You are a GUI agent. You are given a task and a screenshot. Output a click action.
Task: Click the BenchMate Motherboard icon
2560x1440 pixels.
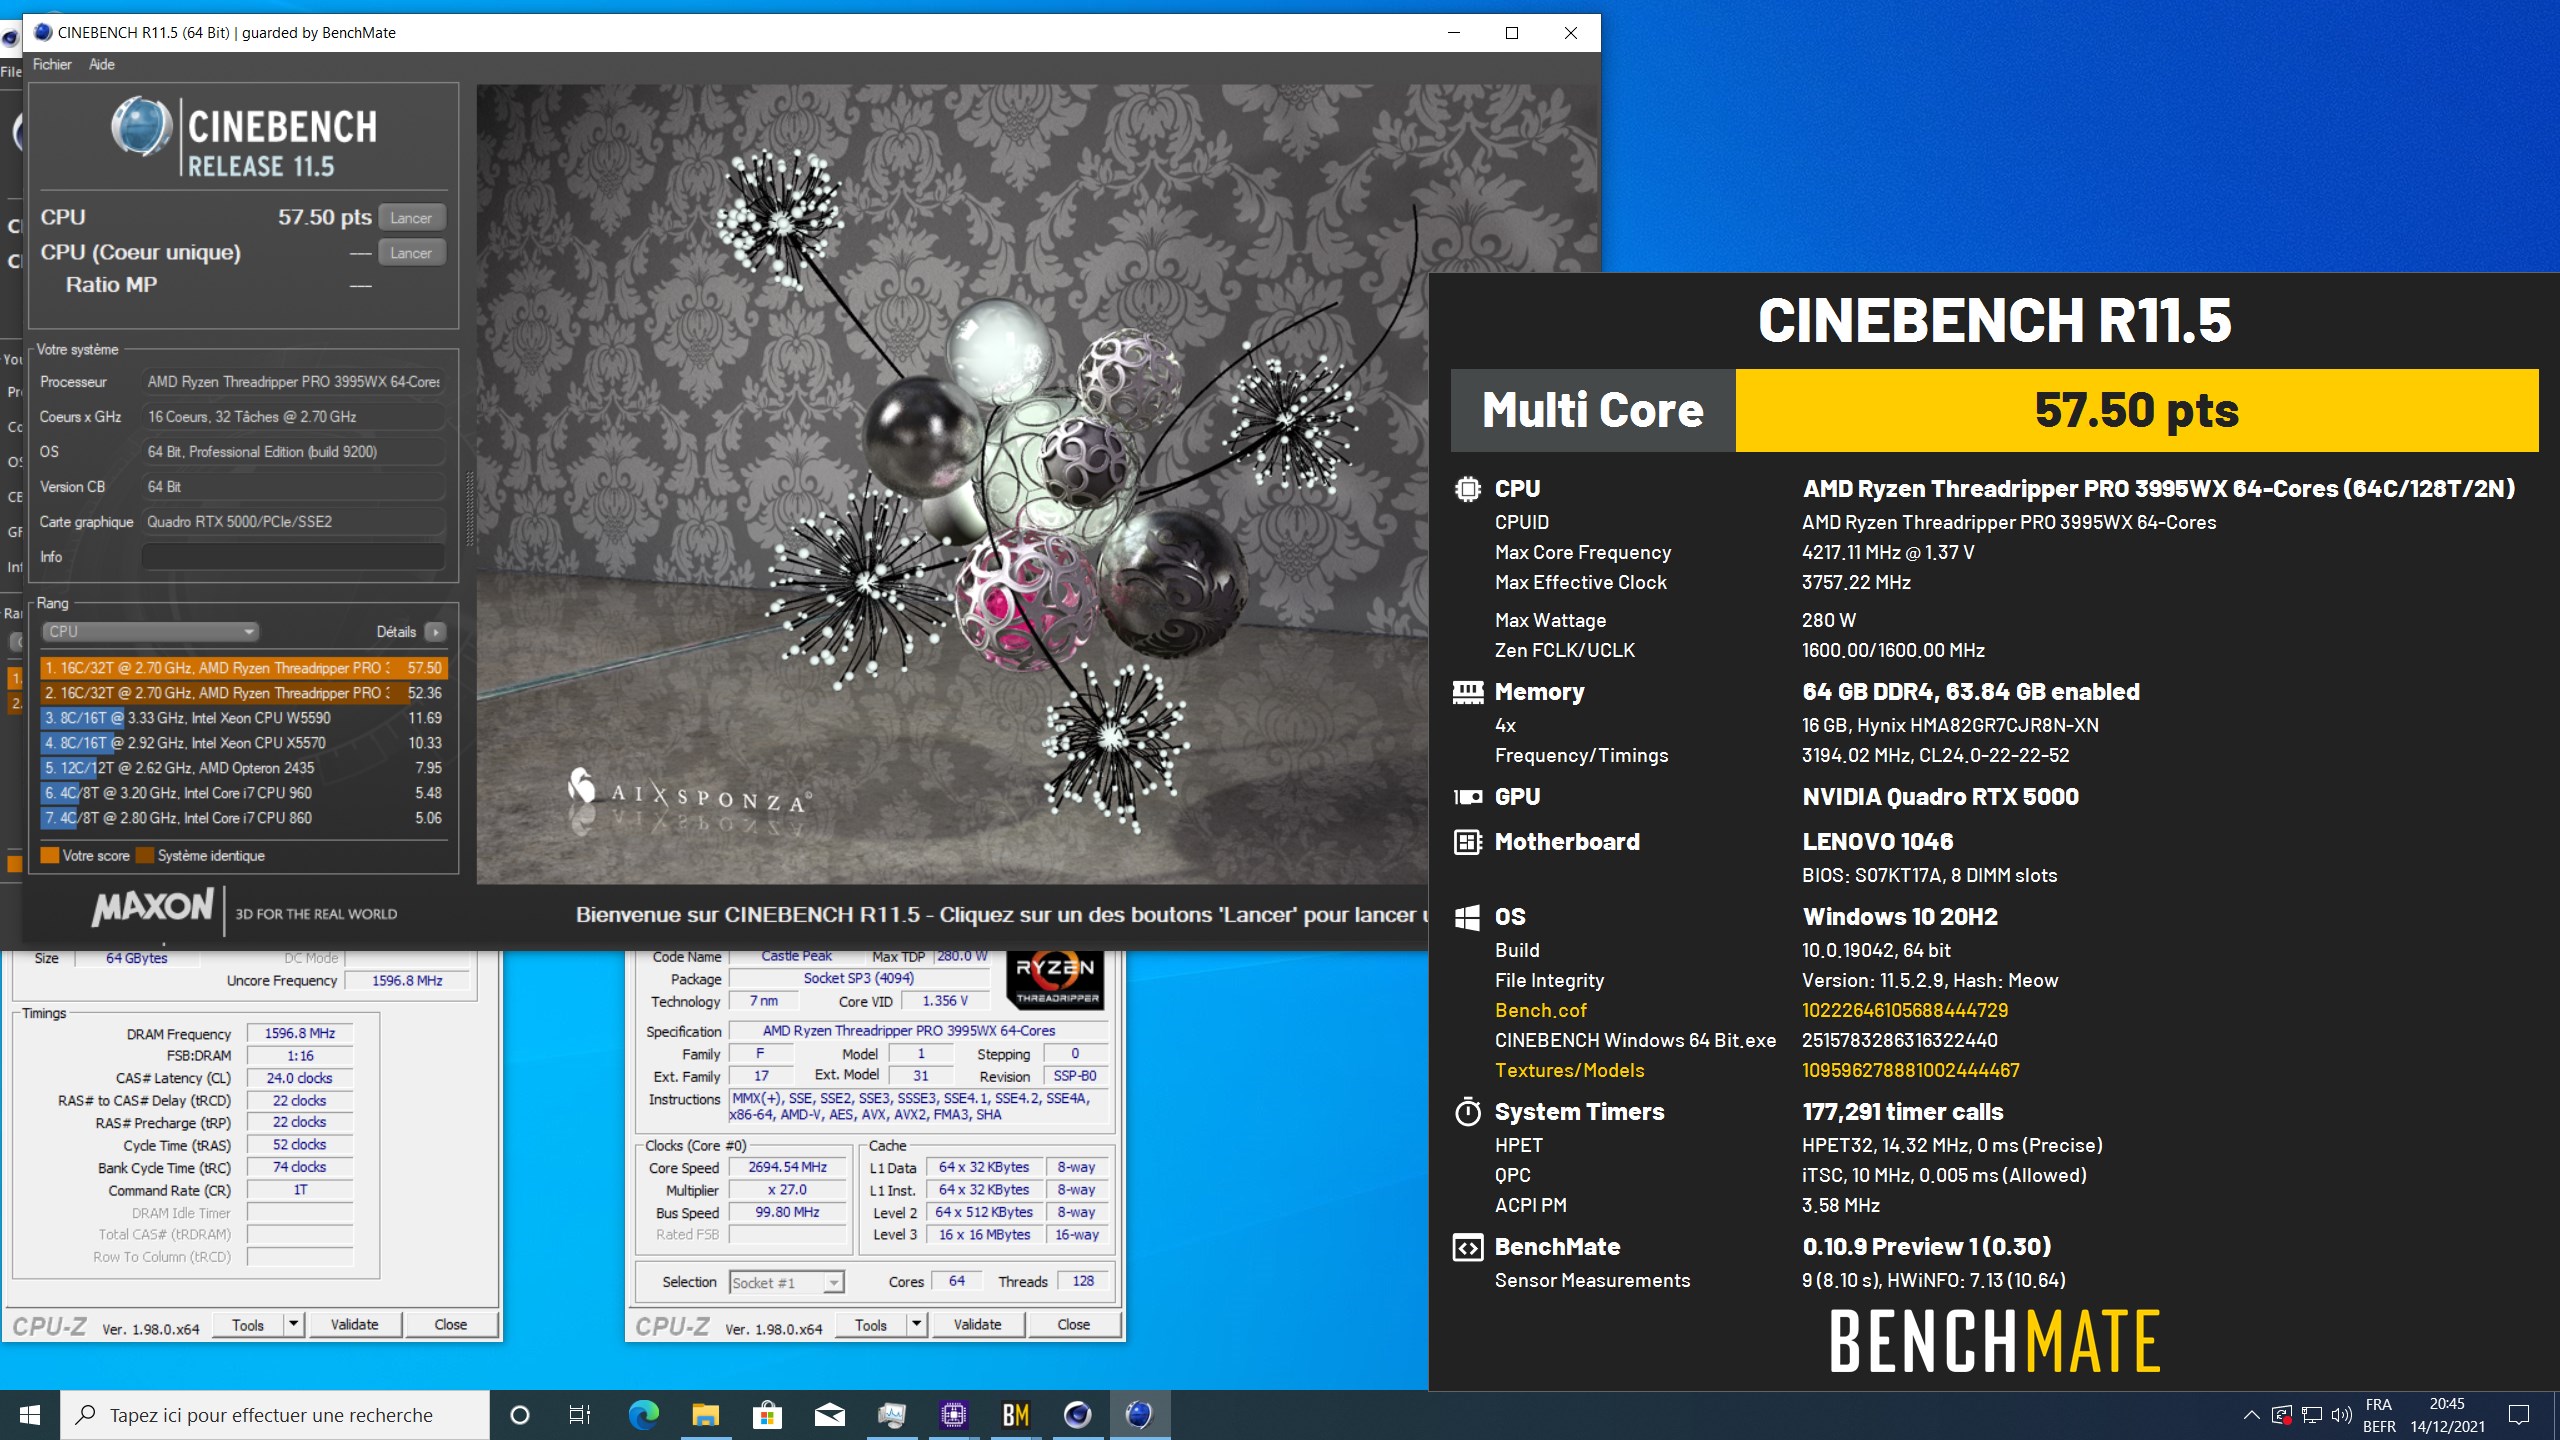point(1467,843)
